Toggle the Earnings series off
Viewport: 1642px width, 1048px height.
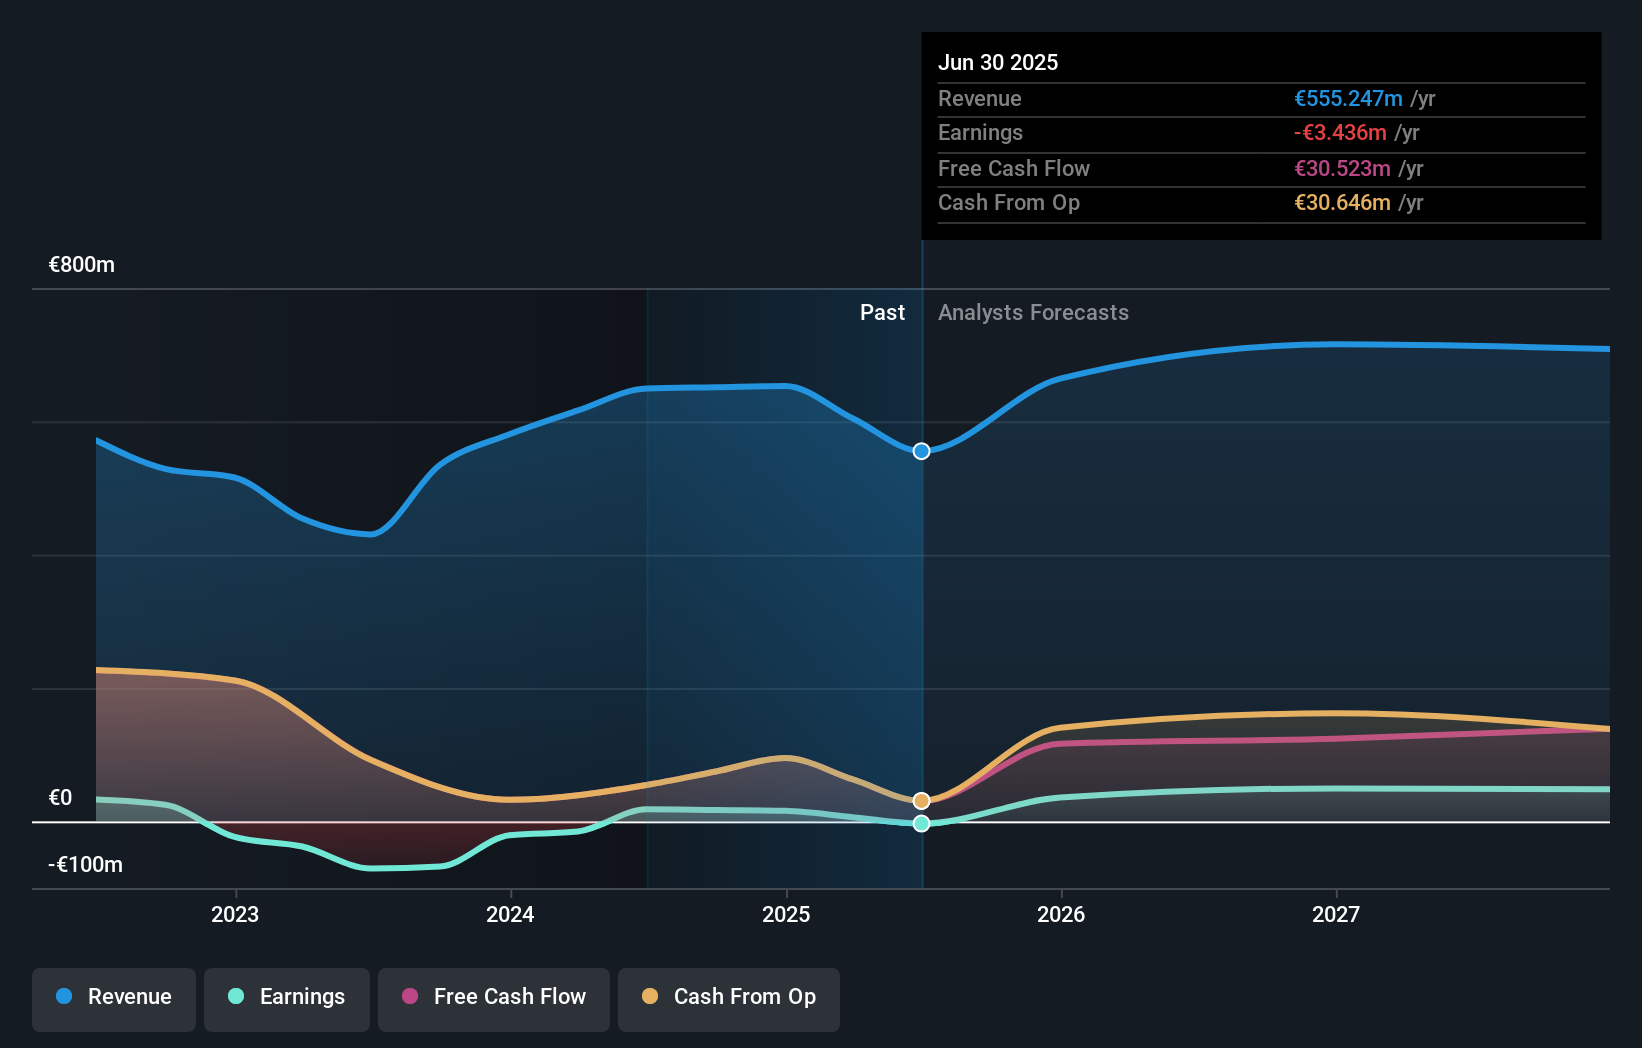(287, 997)
